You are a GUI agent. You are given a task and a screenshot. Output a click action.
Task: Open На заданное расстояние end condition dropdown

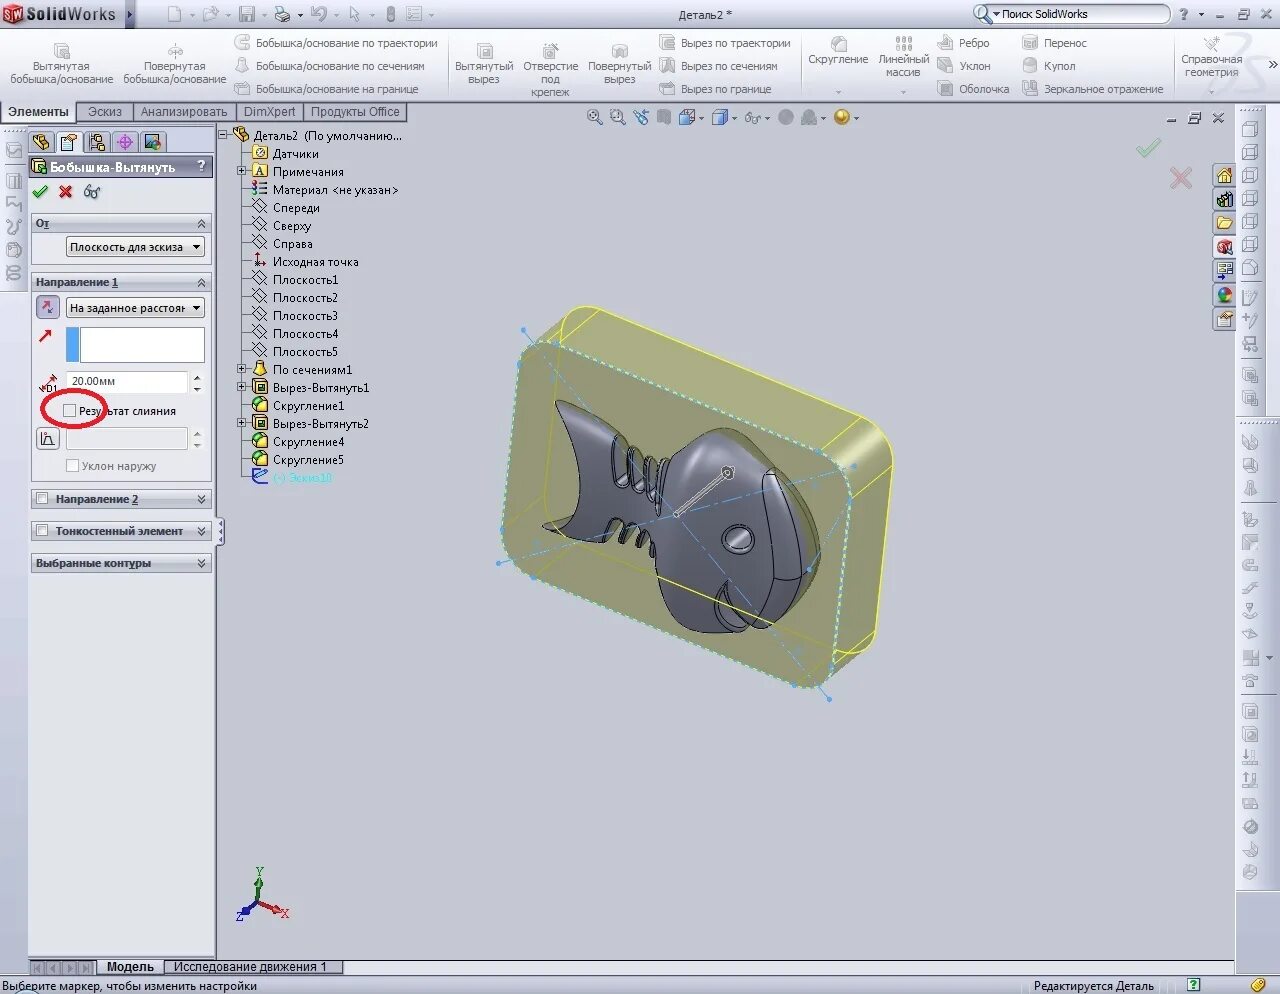(x=135, y=308)
